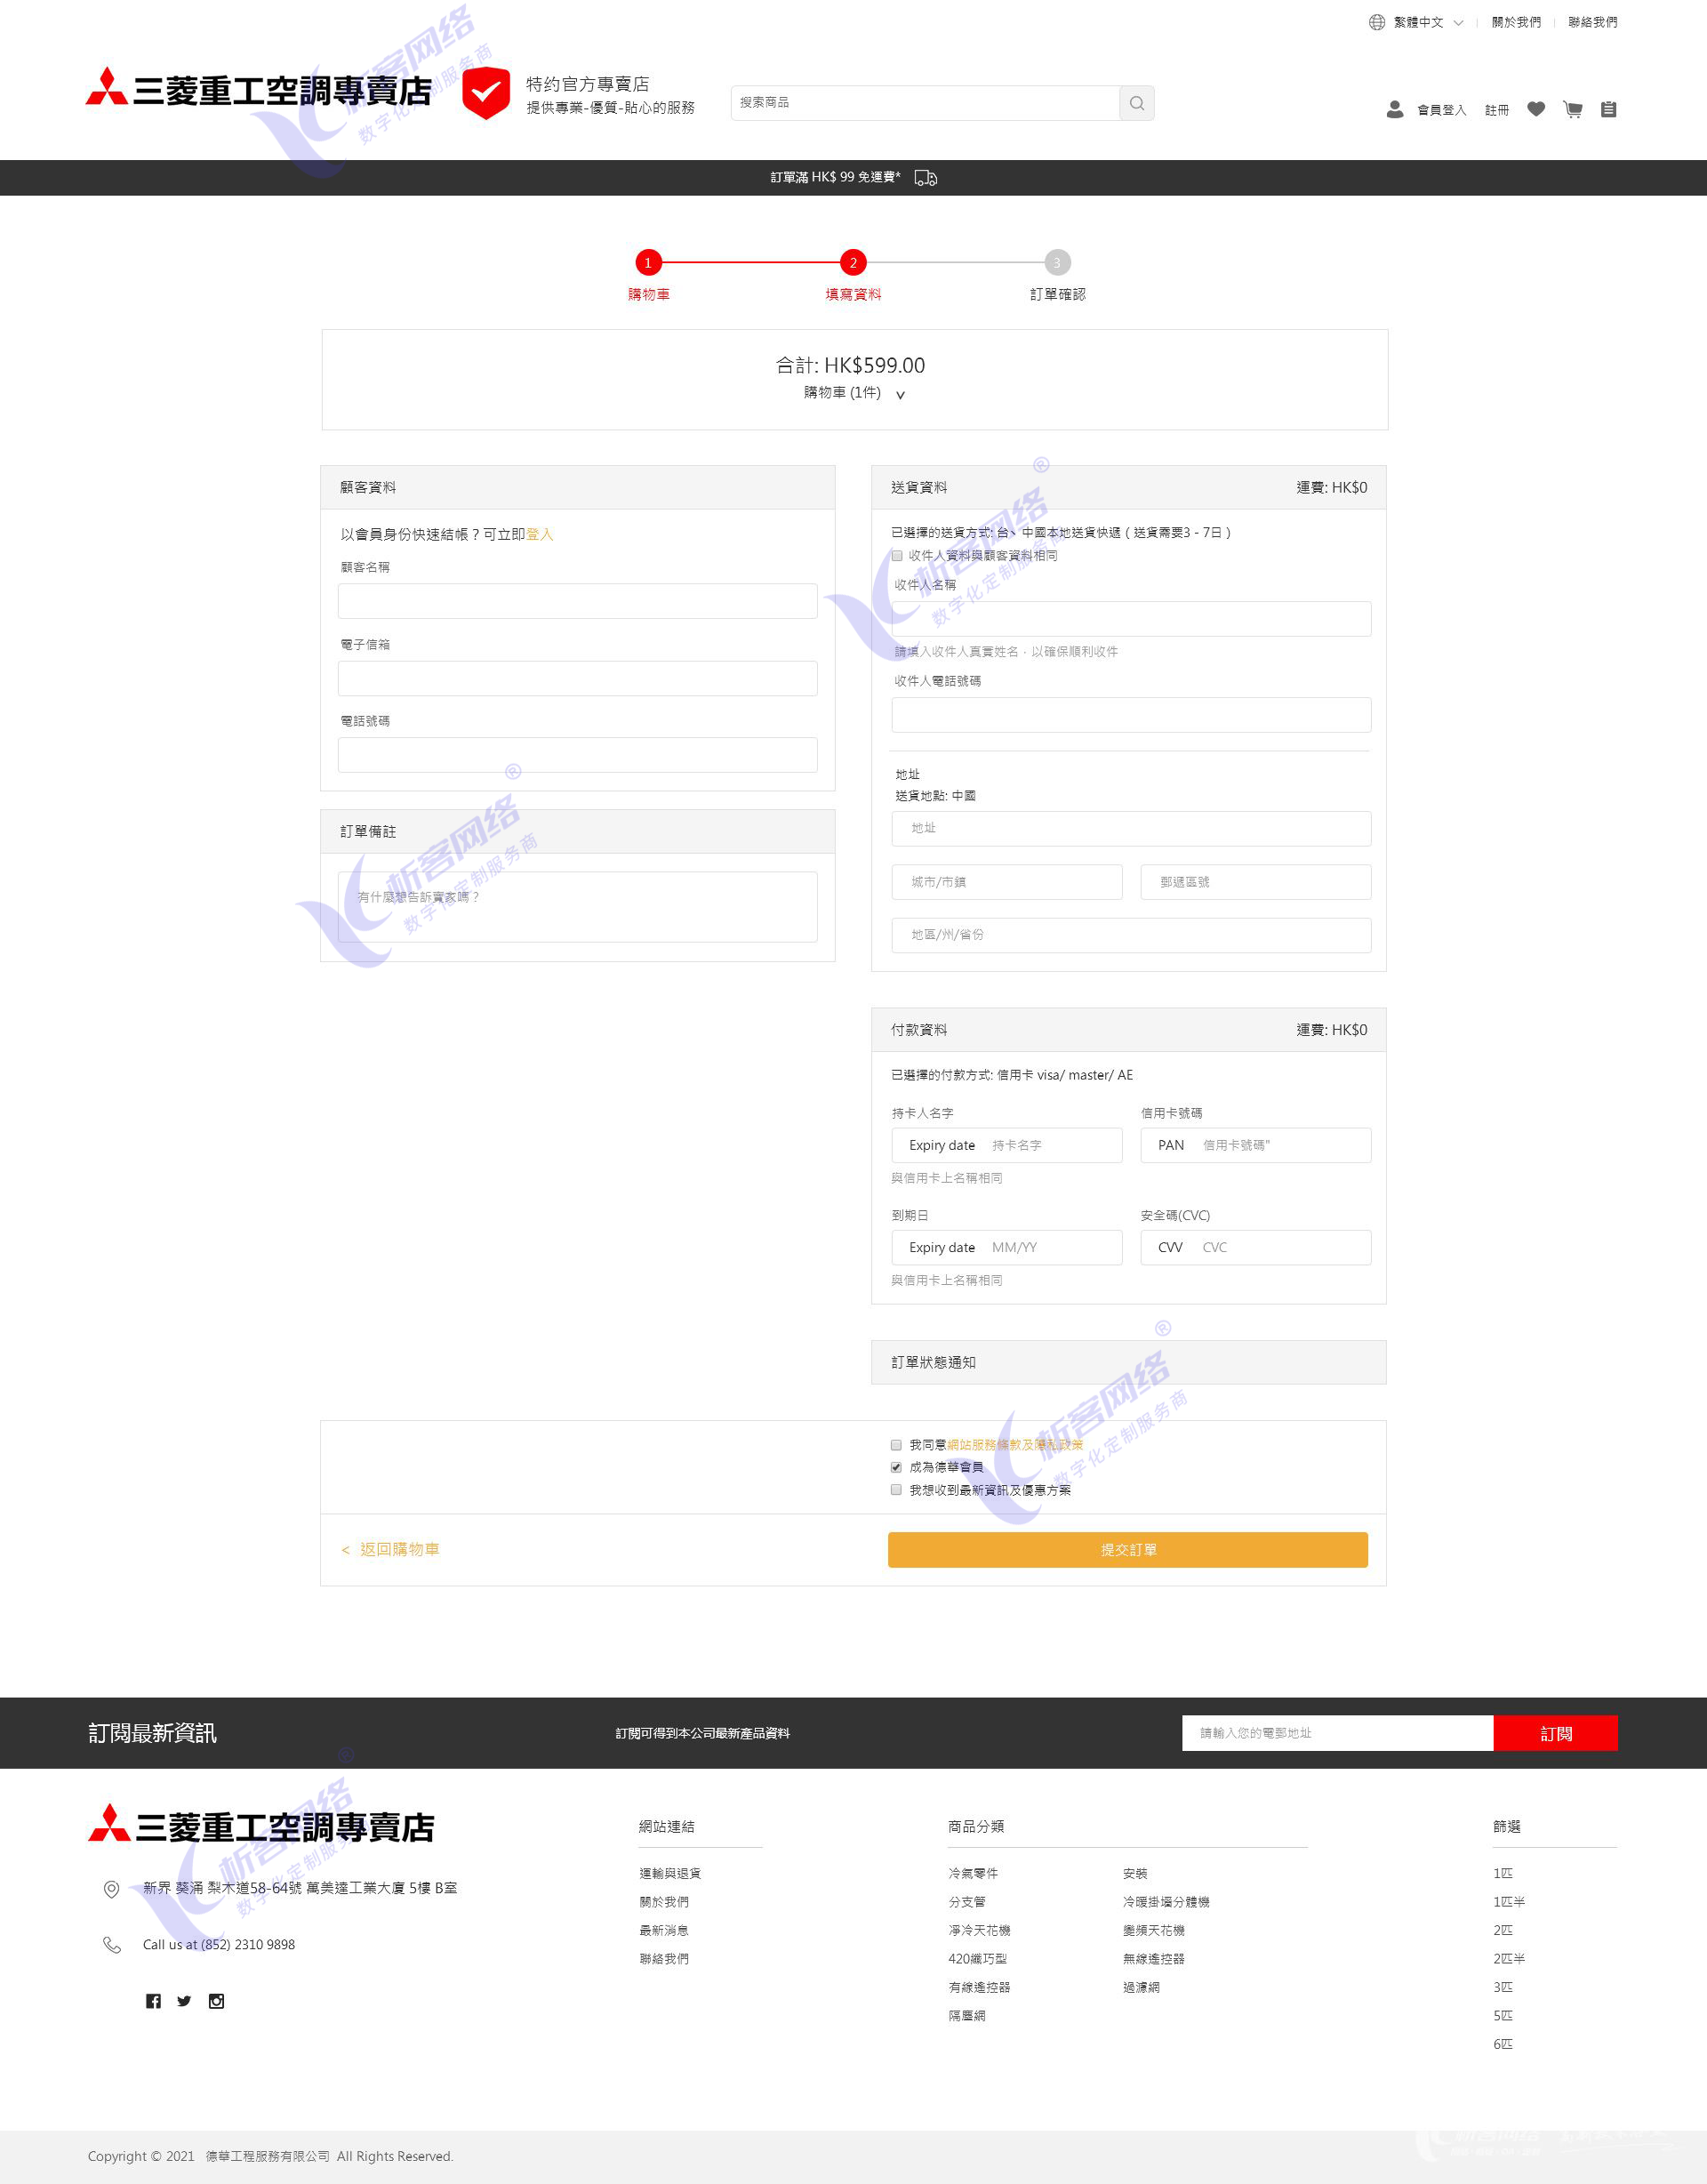Enable 我想收到最新資訊及優惠方案 checkbox
Screen dimensions: 1707x2184
(896, 1490)
